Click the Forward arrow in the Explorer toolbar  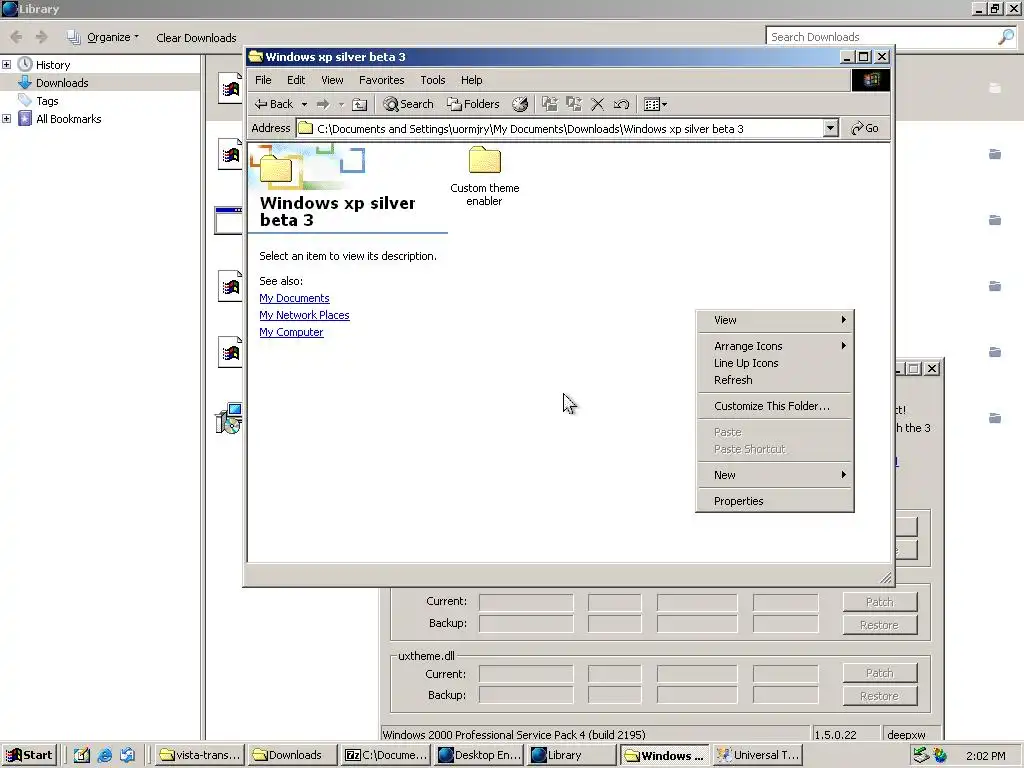click(323, 104)
